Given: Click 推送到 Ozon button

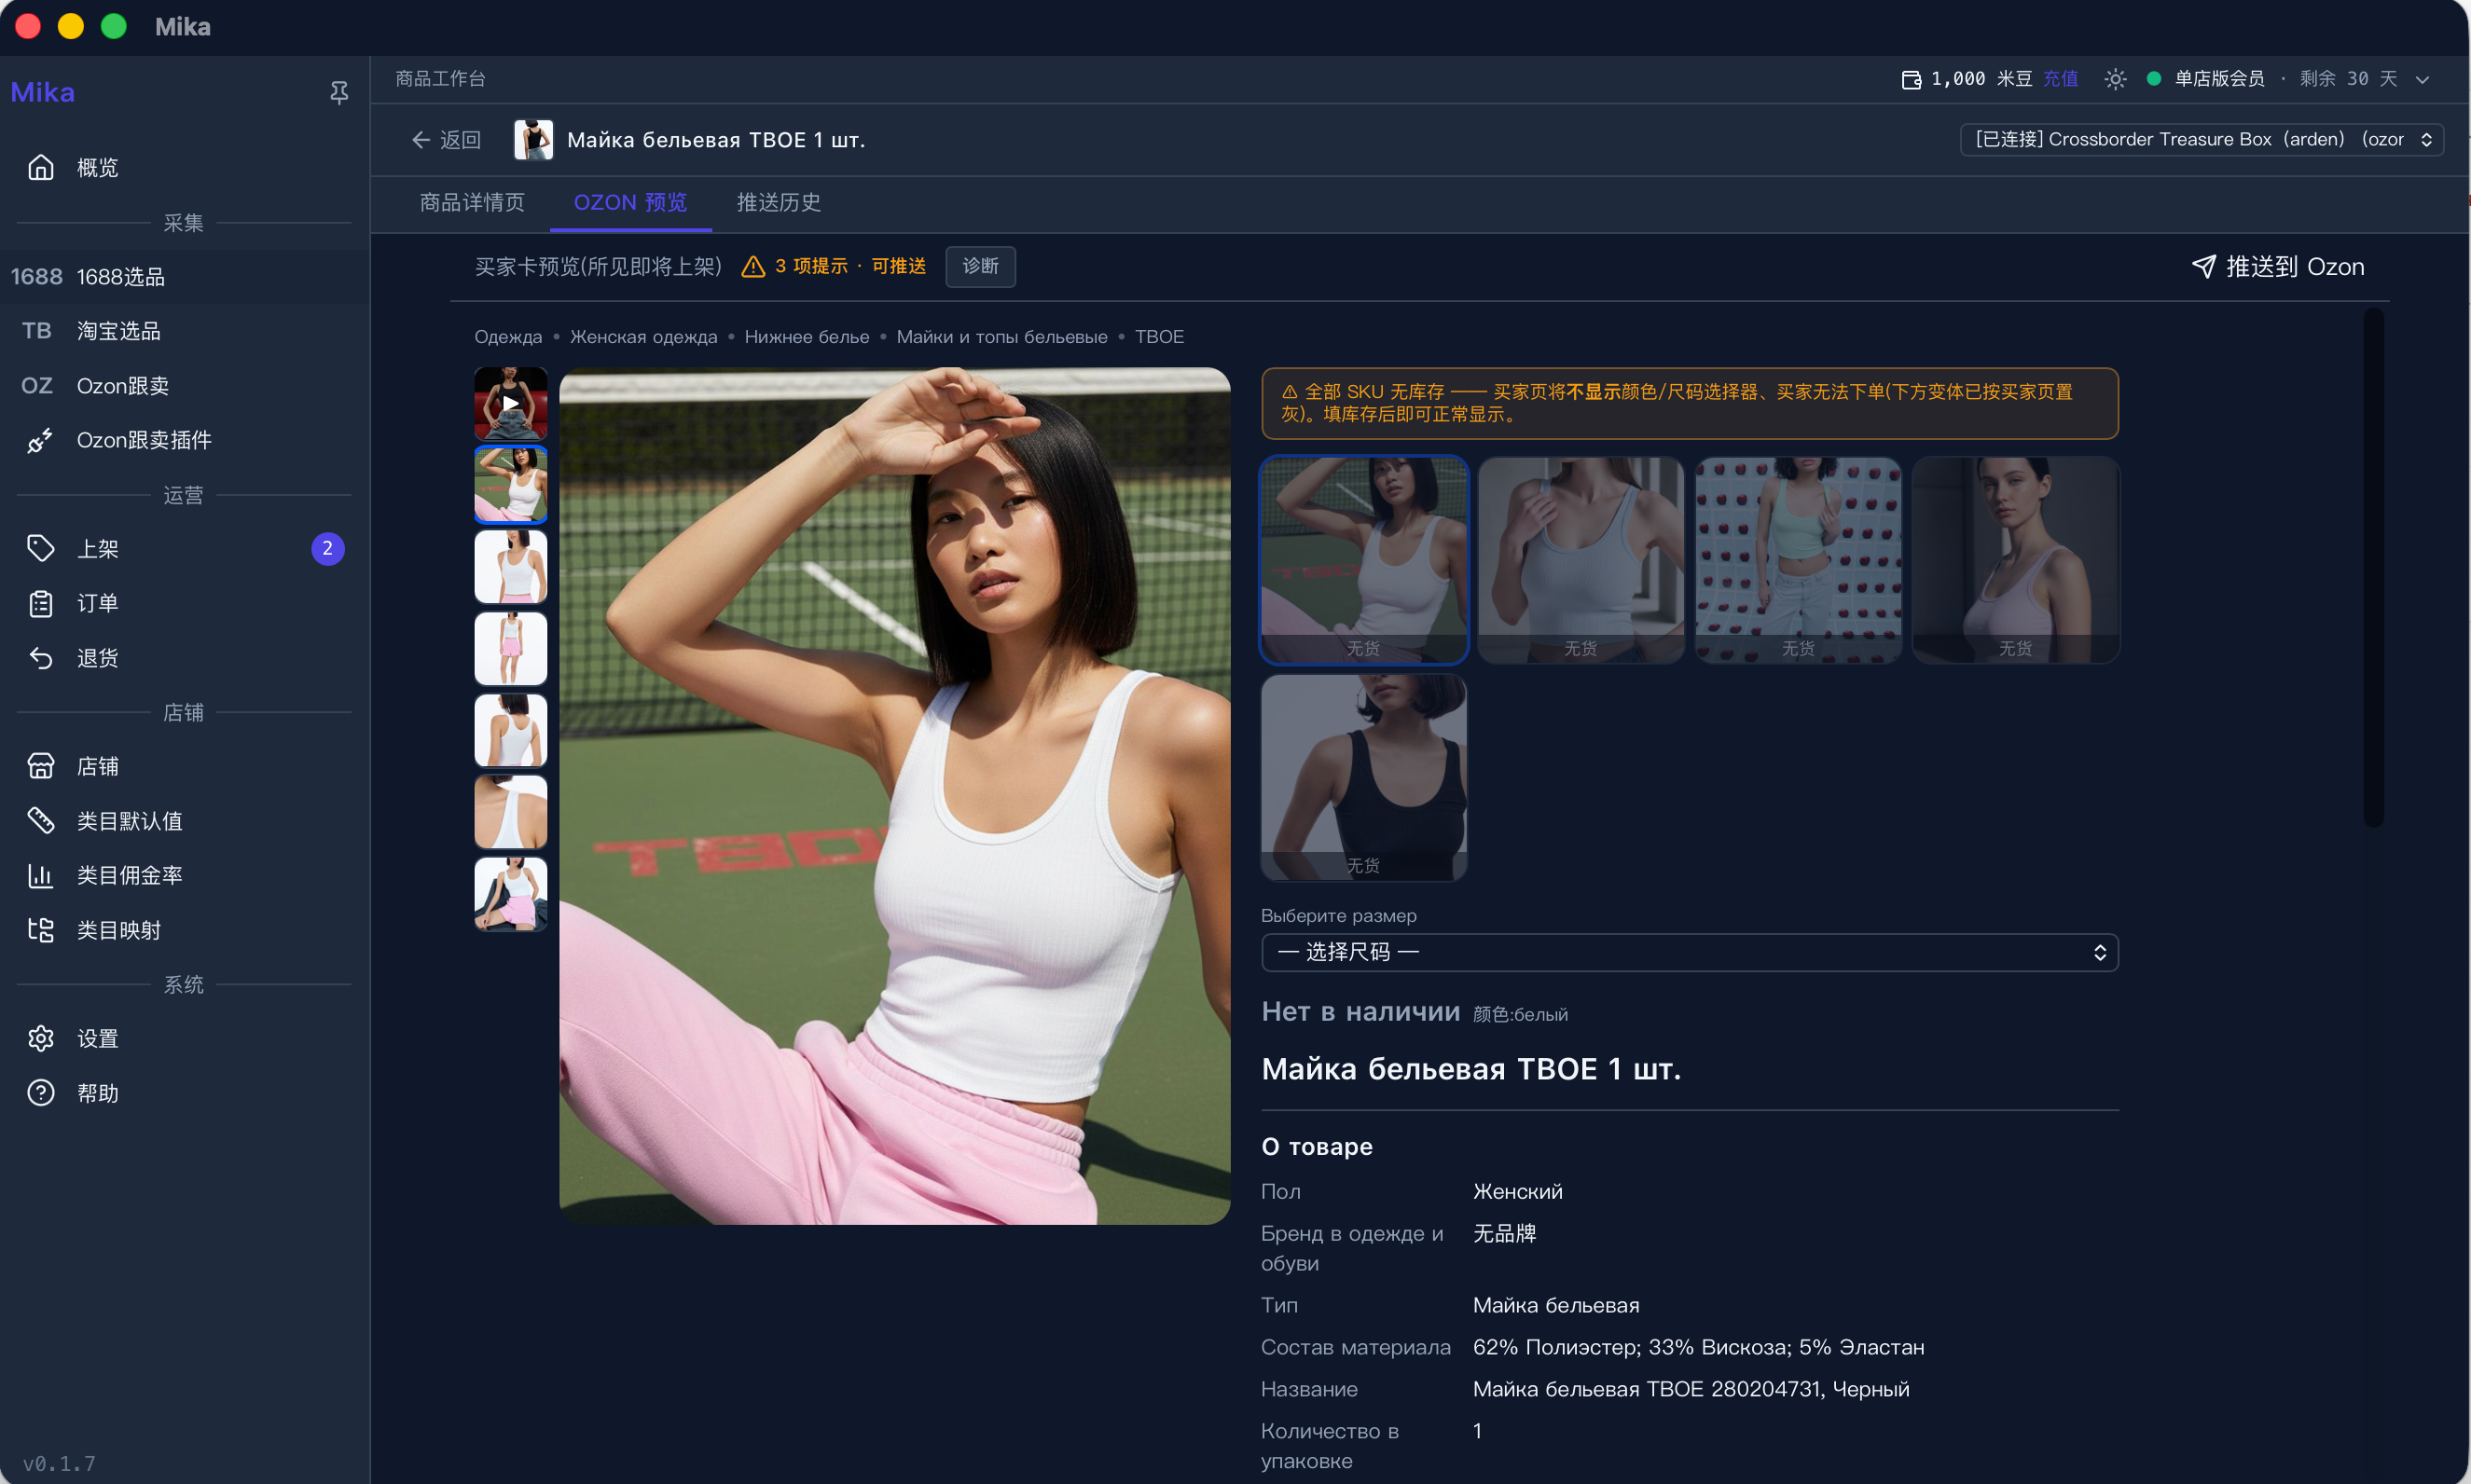Looking at the screenshot, I should click(2277, 267).
